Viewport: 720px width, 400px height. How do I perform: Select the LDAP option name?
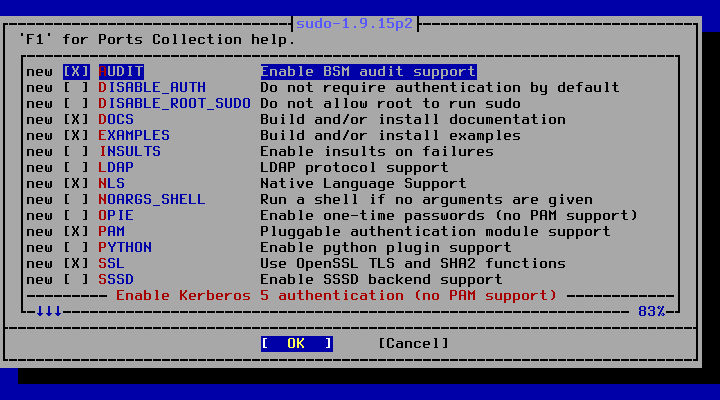116,168
